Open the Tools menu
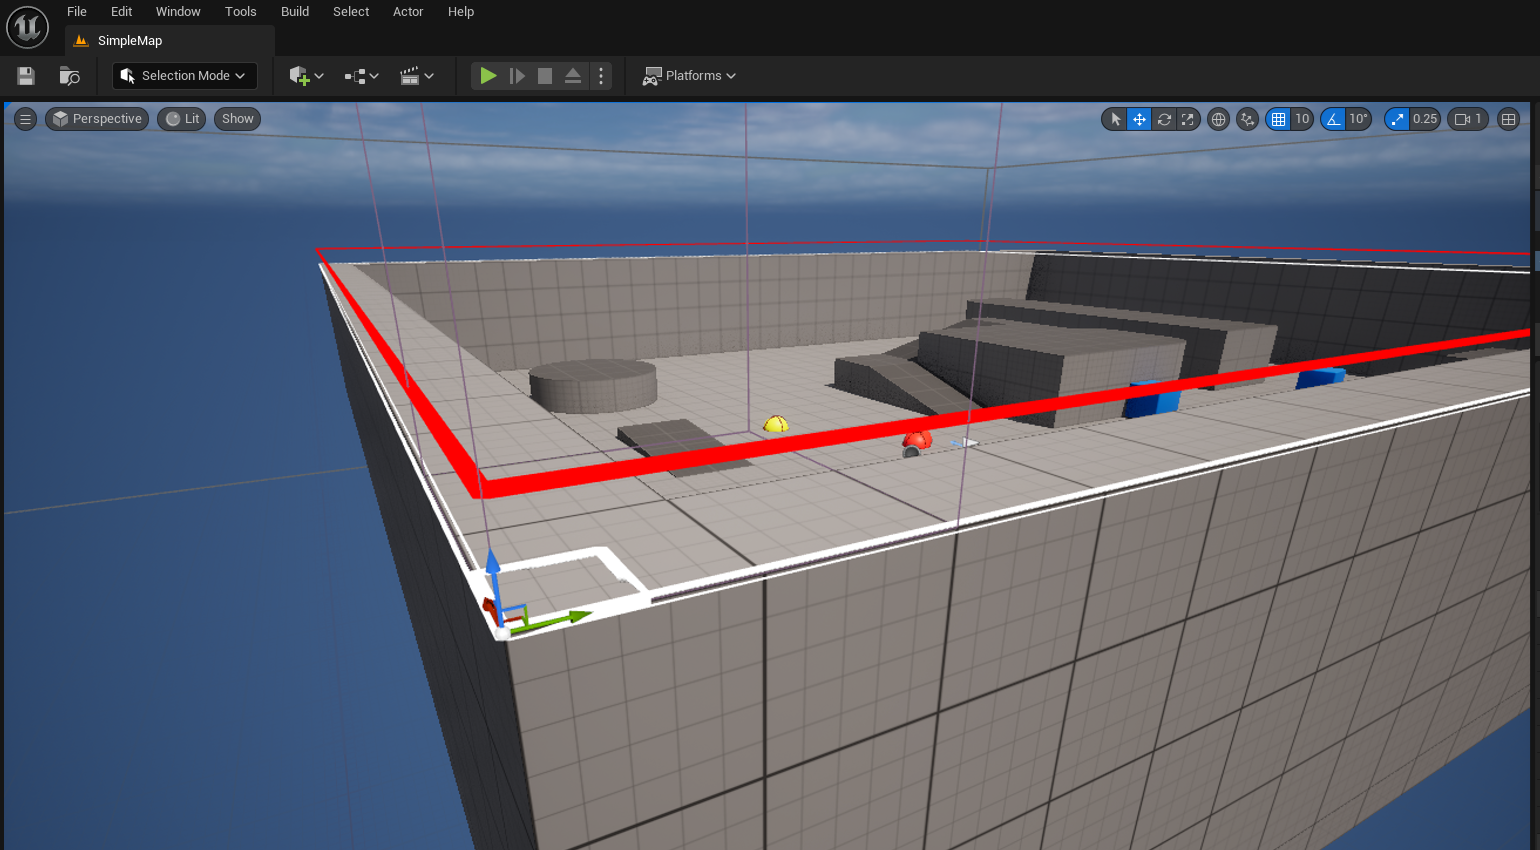1540x850 pixels. (x=240, y=12)
